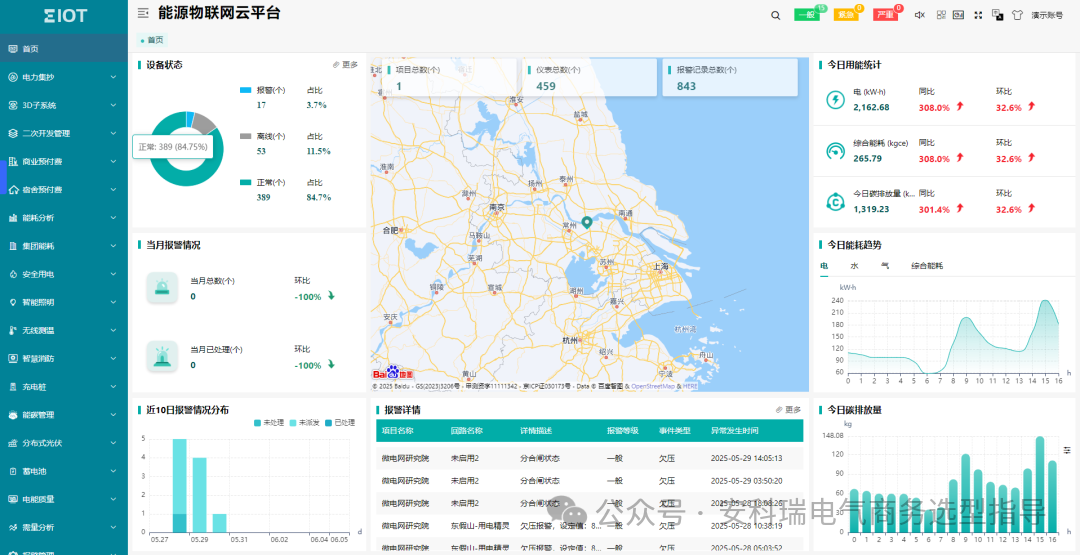
Task: Toggle the 未处理 legend entry
Action: click(x=269, y=423)
